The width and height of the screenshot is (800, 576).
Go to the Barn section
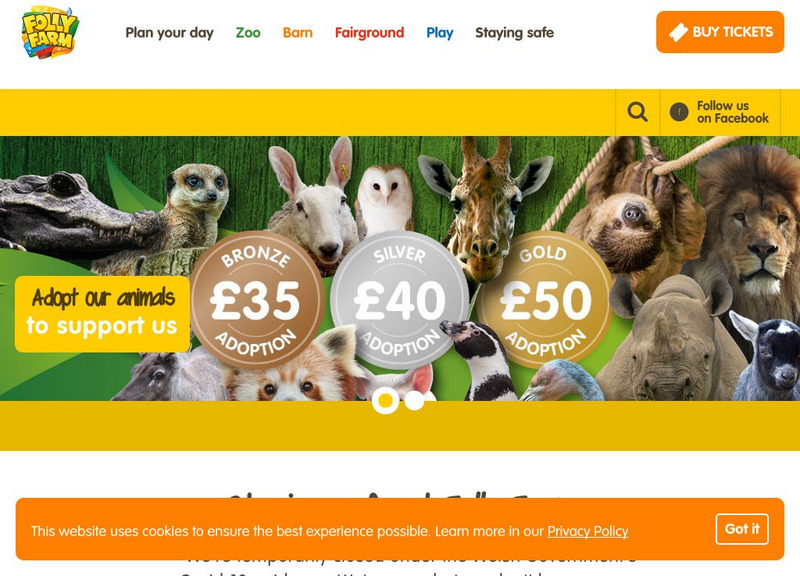click(297, 33)
